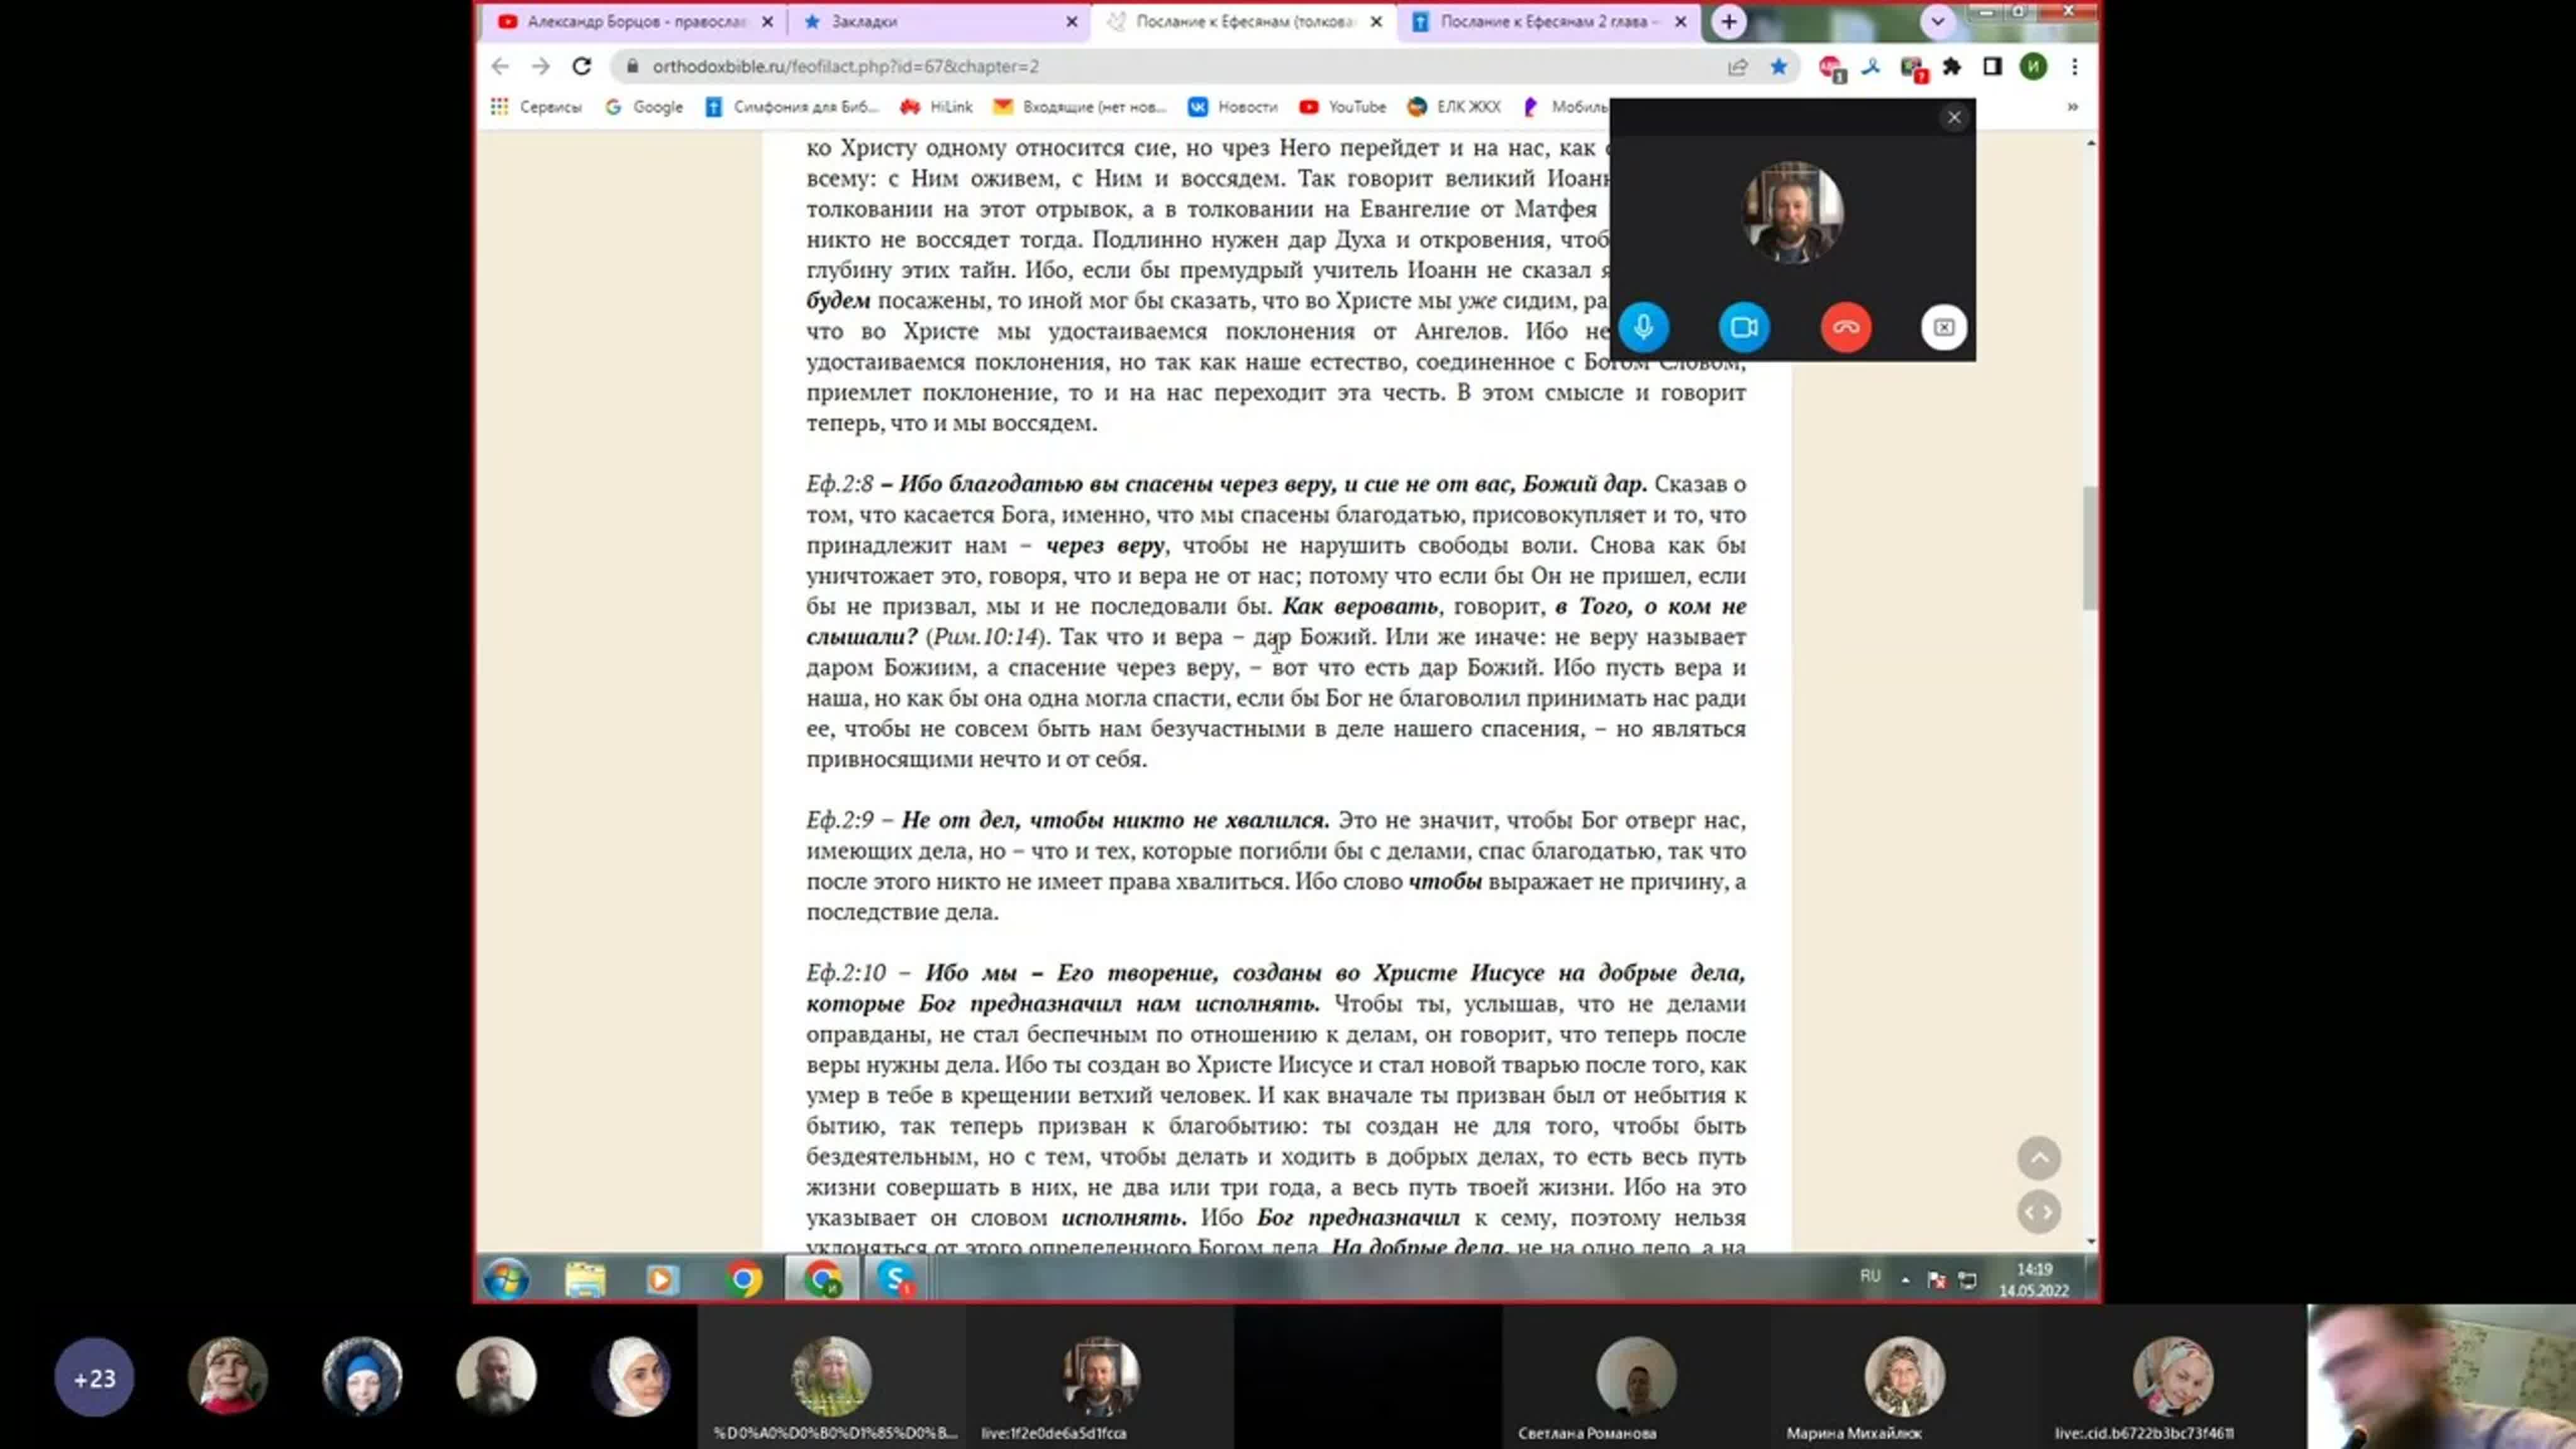Open the puzzle-piece extensions menu
Screen dimensions: 2576x1449
pos(1951,67)
